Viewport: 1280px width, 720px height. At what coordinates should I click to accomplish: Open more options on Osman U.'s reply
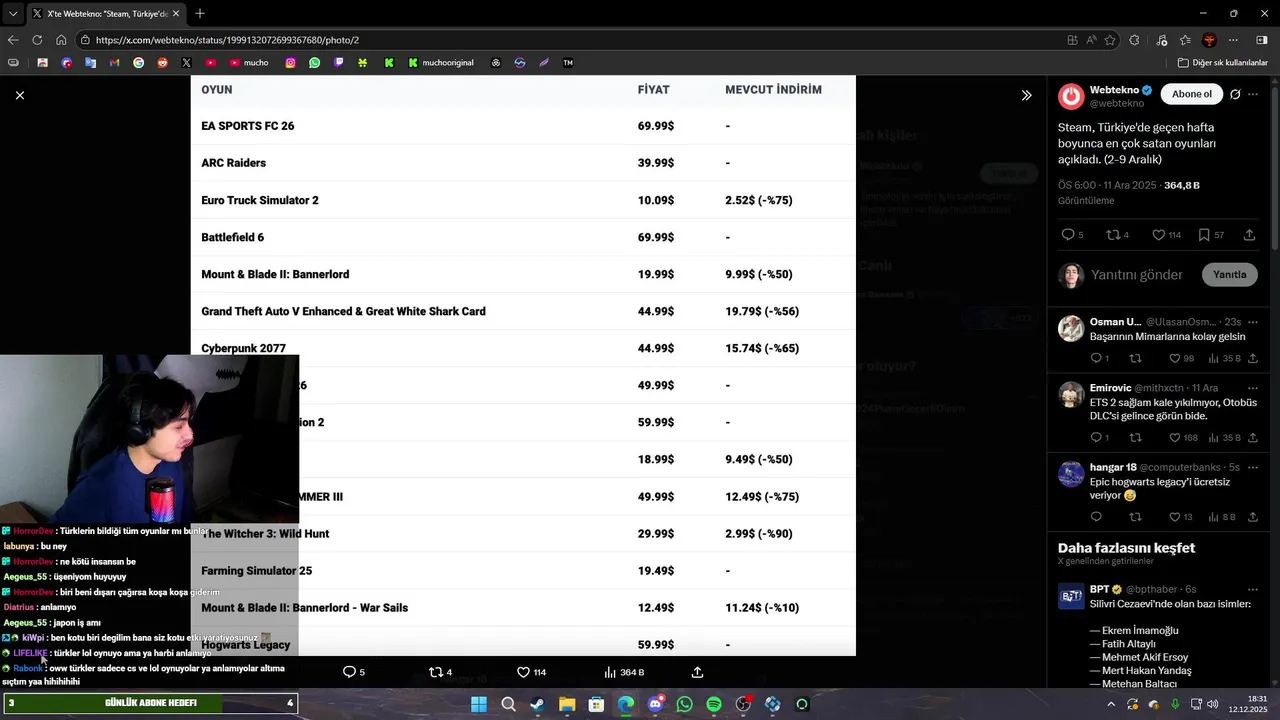click(x=1253, y=322)
